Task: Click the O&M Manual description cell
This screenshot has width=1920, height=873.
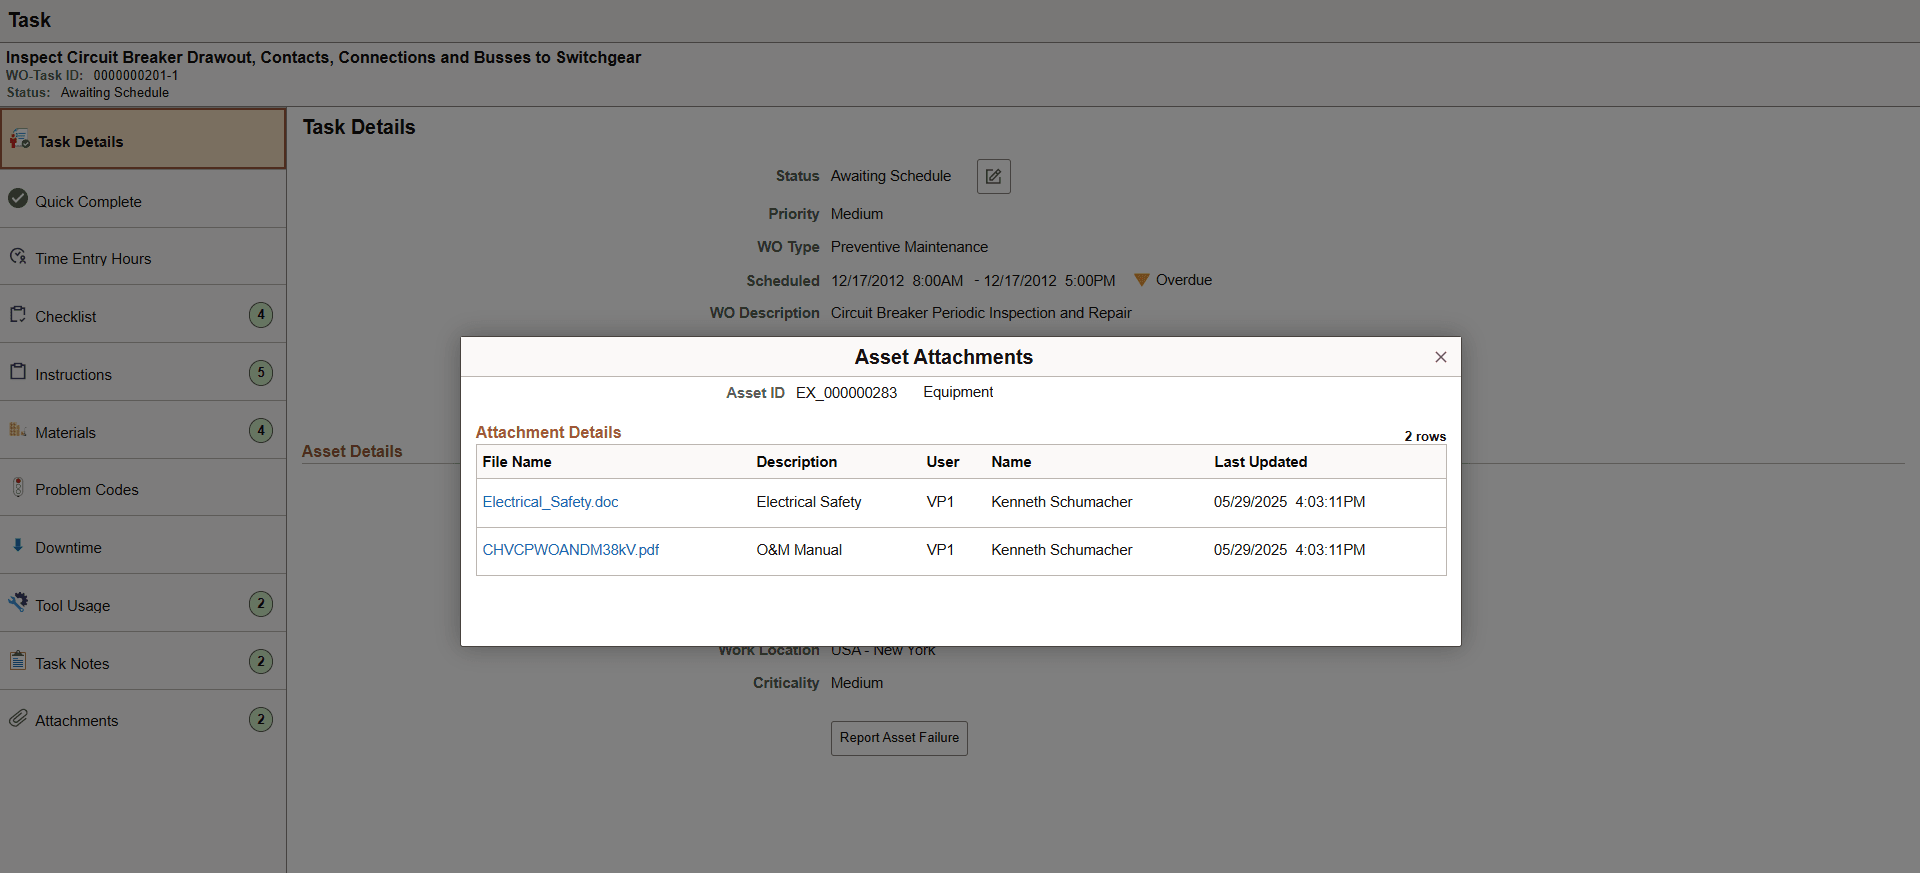Action: [x=799, y=550]
